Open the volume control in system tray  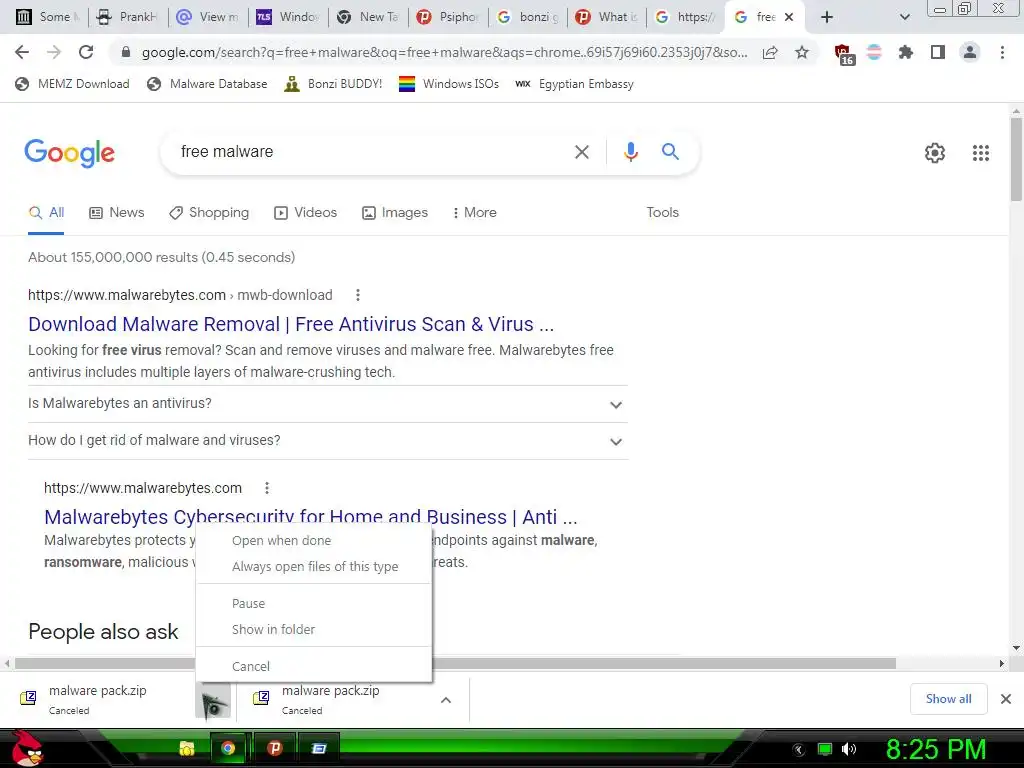click(x=849, y=749)
